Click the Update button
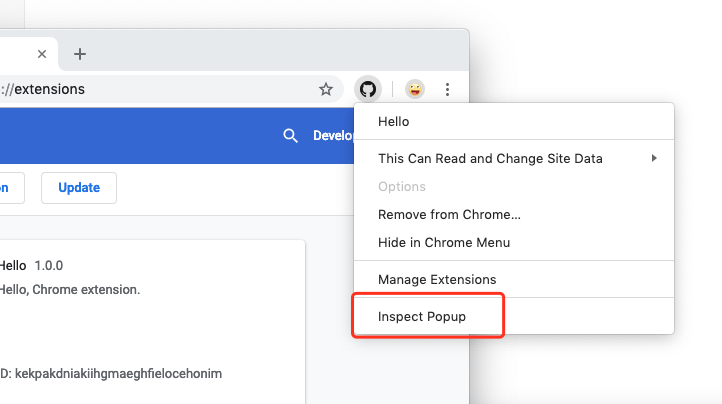This screenshot has width=722, height=404. (79, 188)
